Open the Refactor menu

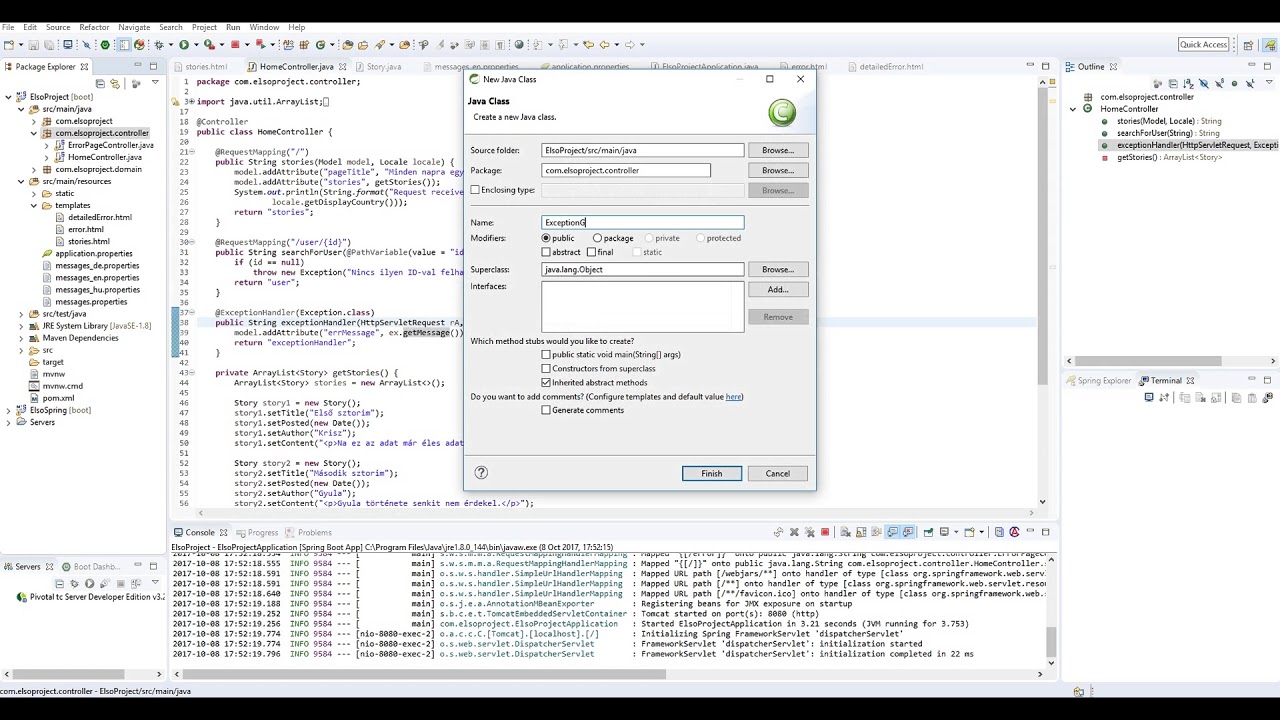94,27
